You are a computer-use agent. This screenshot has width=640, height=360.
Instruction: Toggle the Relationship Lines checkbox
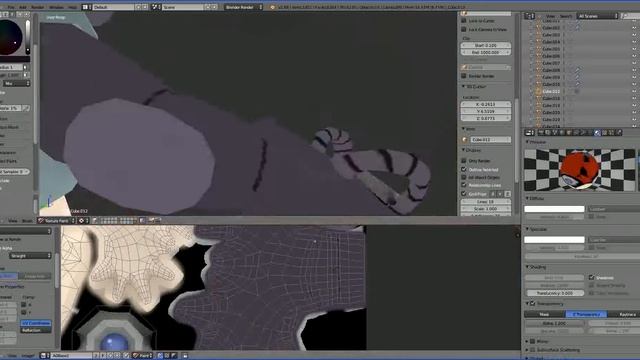[x=464, y=185]
